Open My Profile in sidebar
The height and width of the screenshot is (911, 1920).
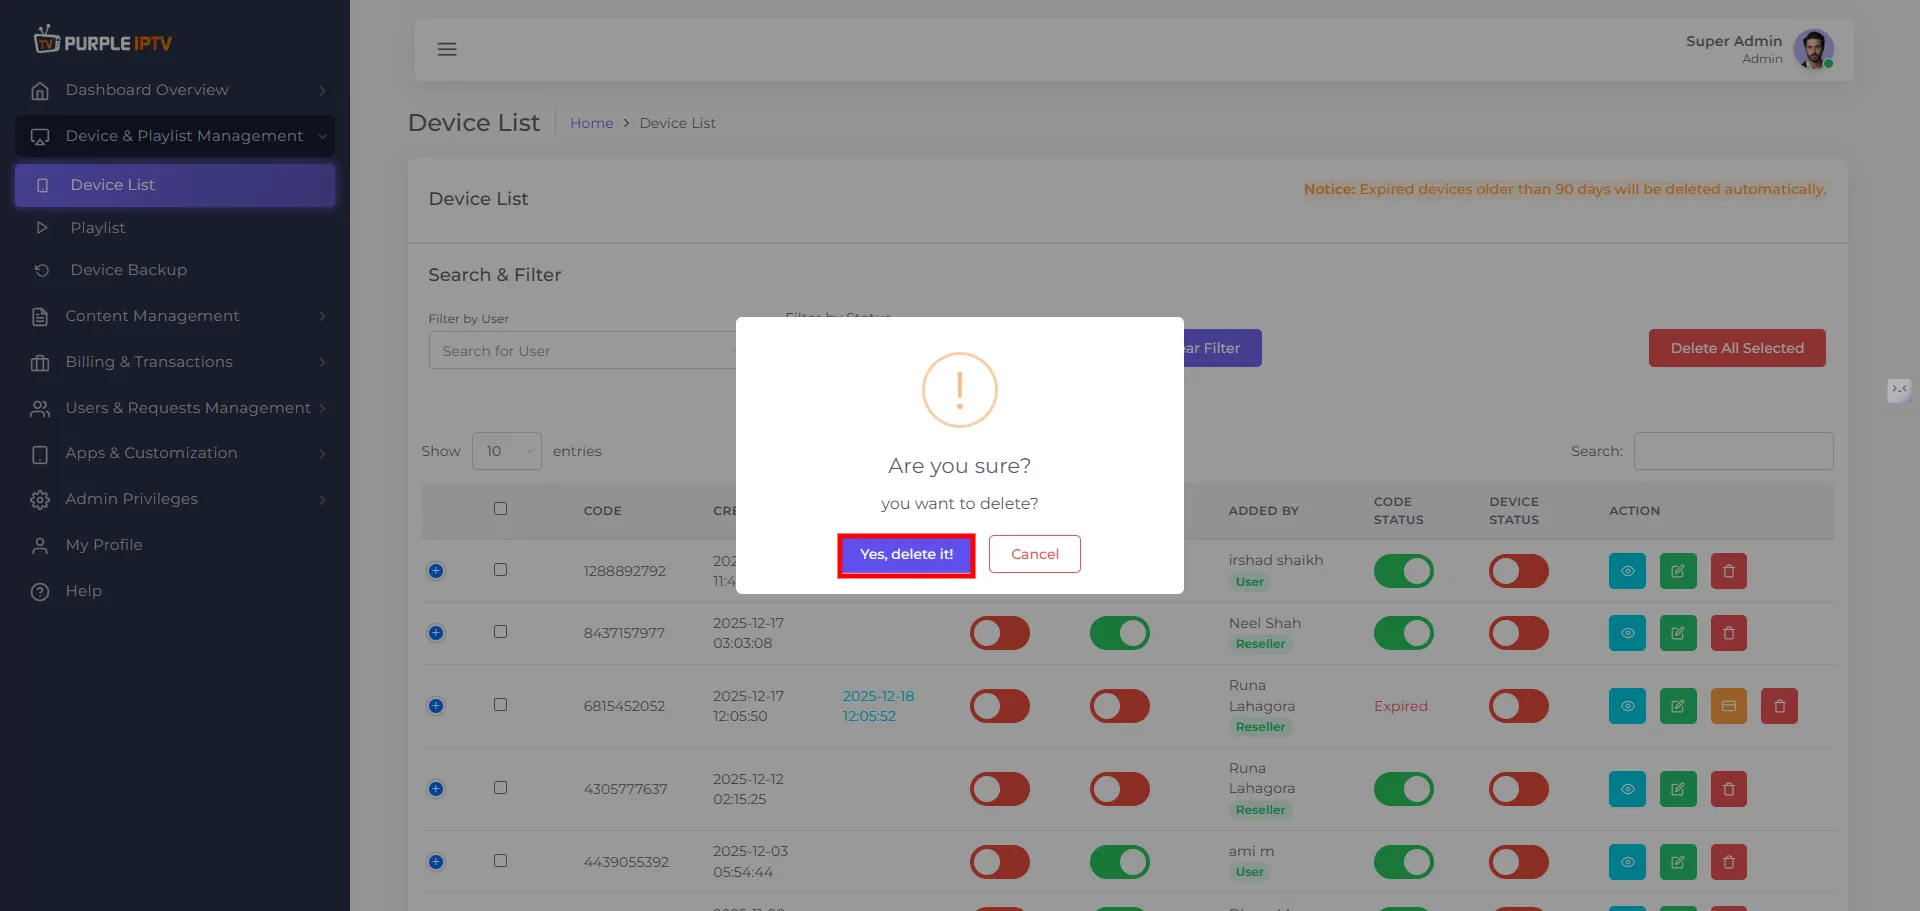[175, 545]
